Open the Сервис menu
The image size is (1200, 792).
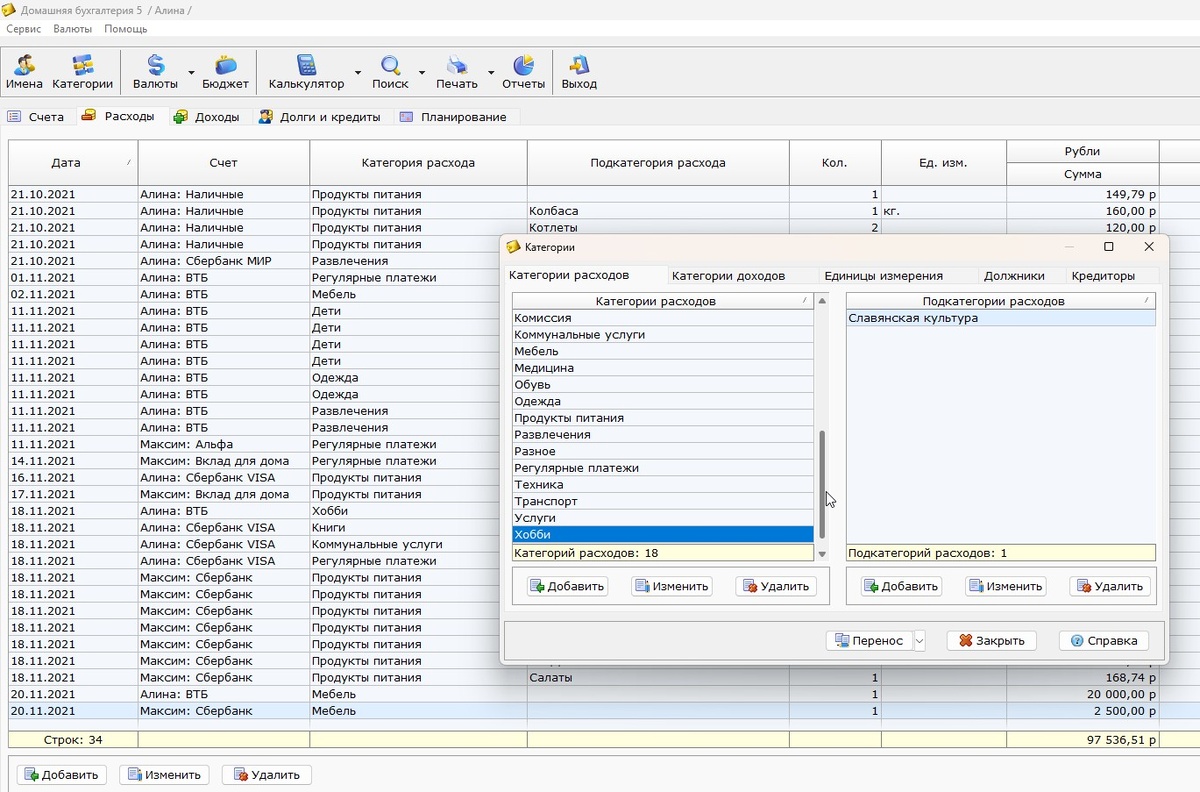(24, 29)
